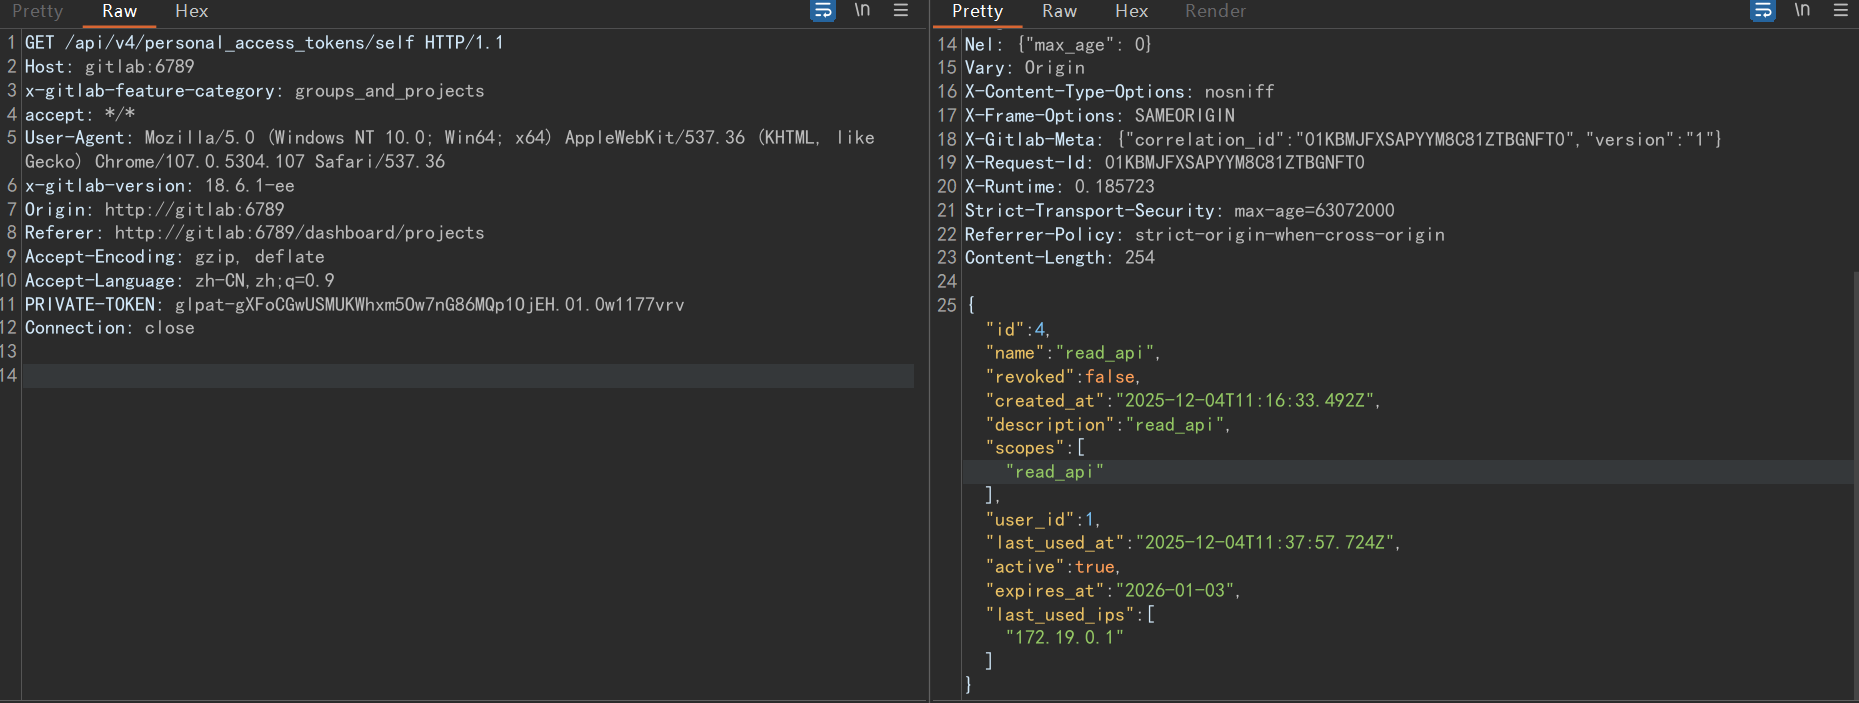This screenshot has height=703, width=1859.
Task: Click the "name":"read_api" JSON field
Action: (x=1073, y=353)
